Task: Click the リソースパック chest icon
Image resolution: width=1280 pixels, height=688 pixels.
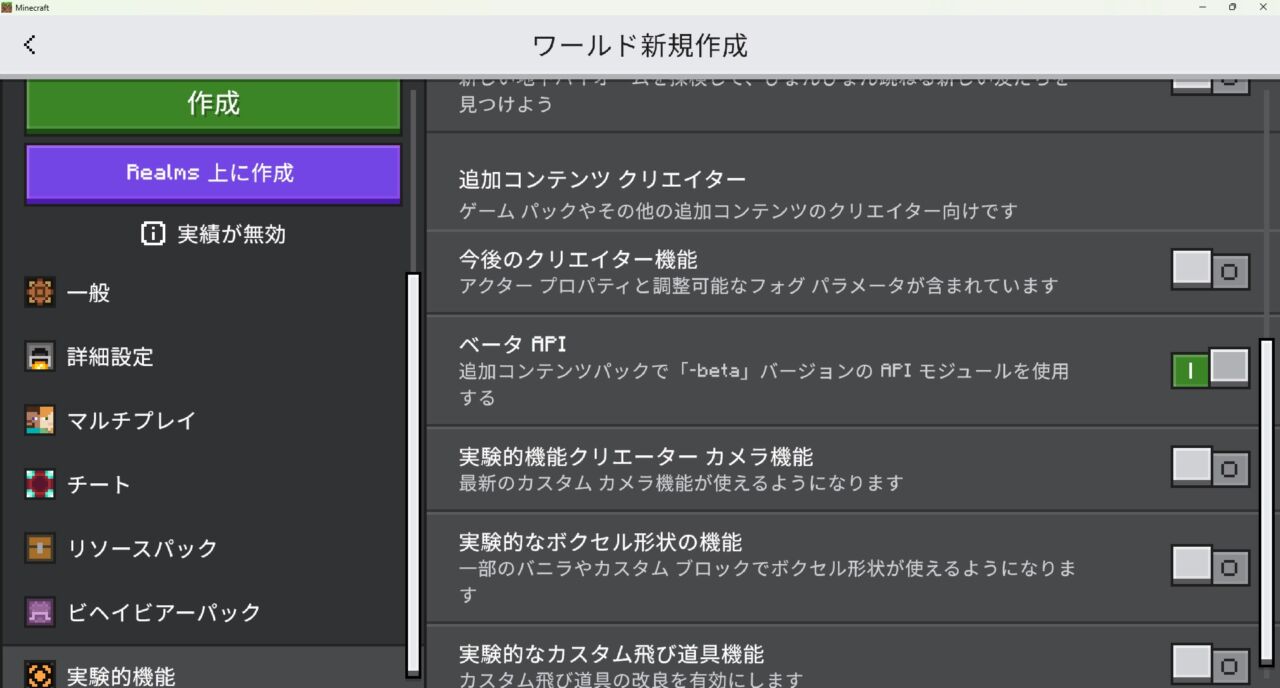Action: pos(40,548)
